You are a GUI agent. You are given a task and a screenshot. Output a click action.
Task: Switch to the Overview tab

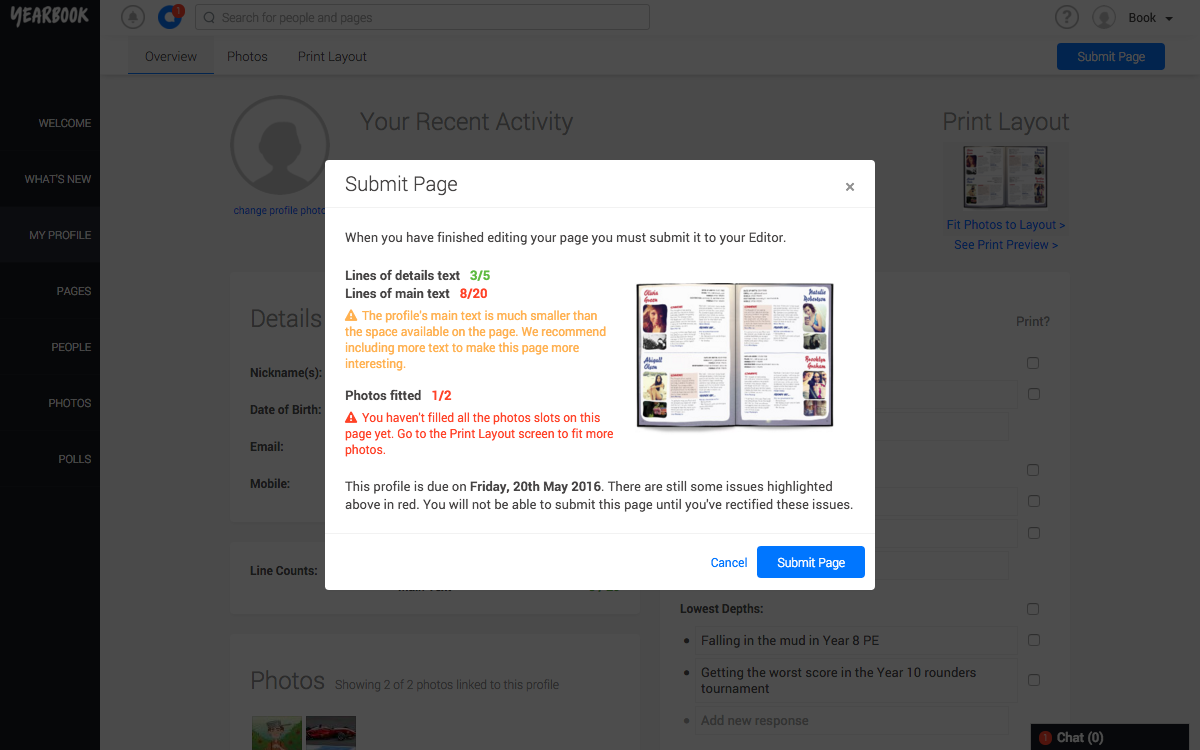point(171,56)
